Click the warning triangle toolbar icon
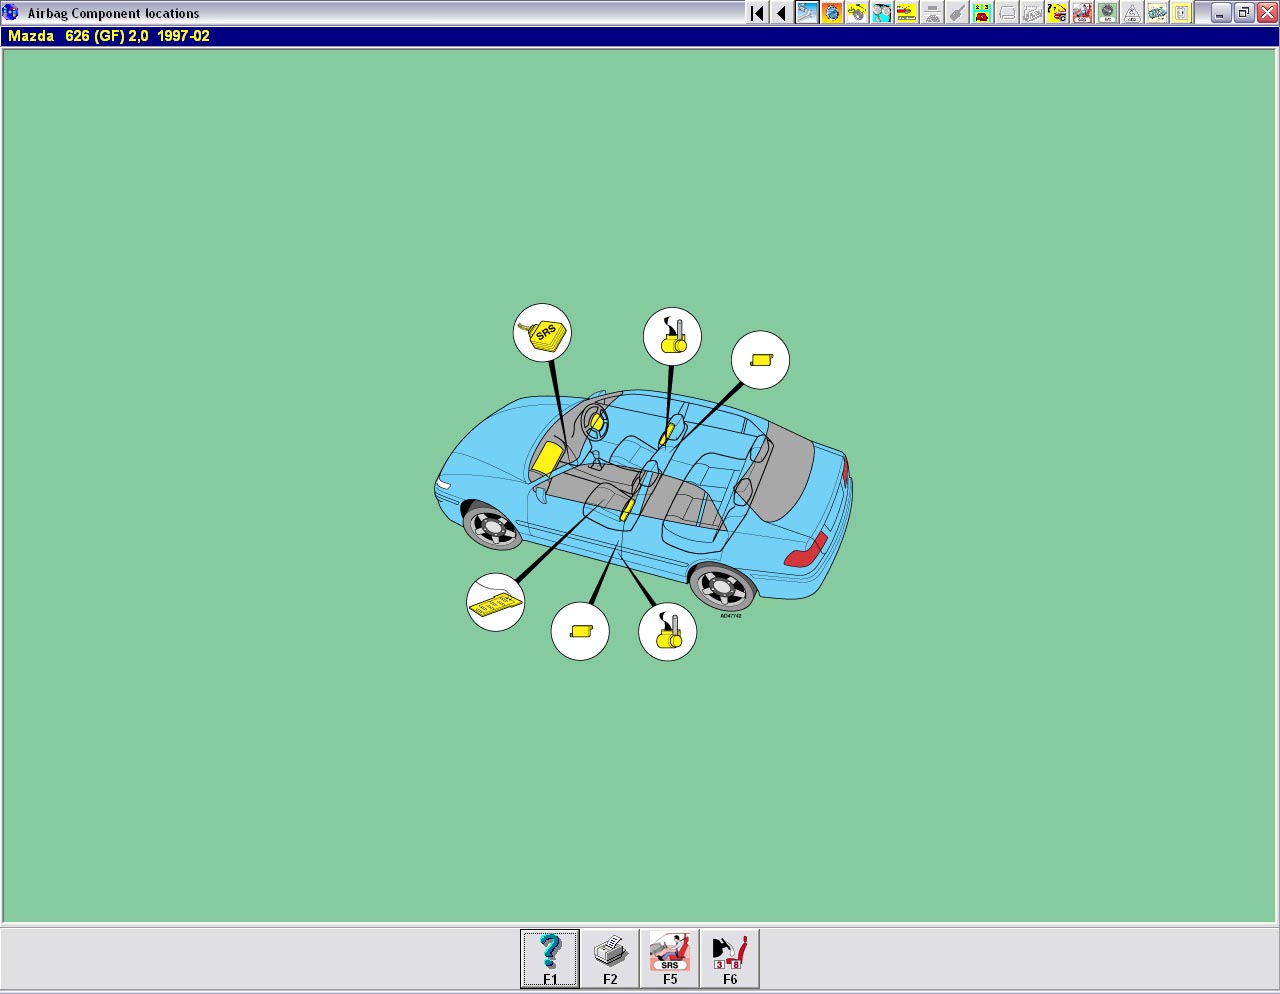The width and height of the screenshot is (1280, 994). (x=1132, y=13)
